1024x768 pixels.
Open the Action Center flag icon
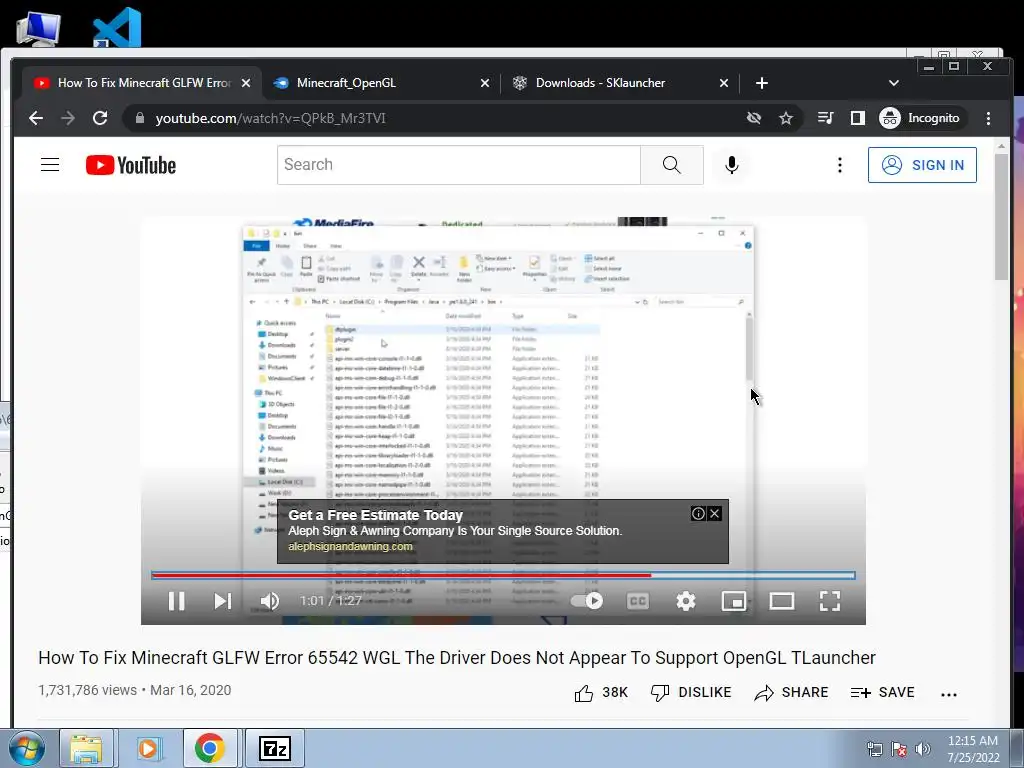pos(899,749)
